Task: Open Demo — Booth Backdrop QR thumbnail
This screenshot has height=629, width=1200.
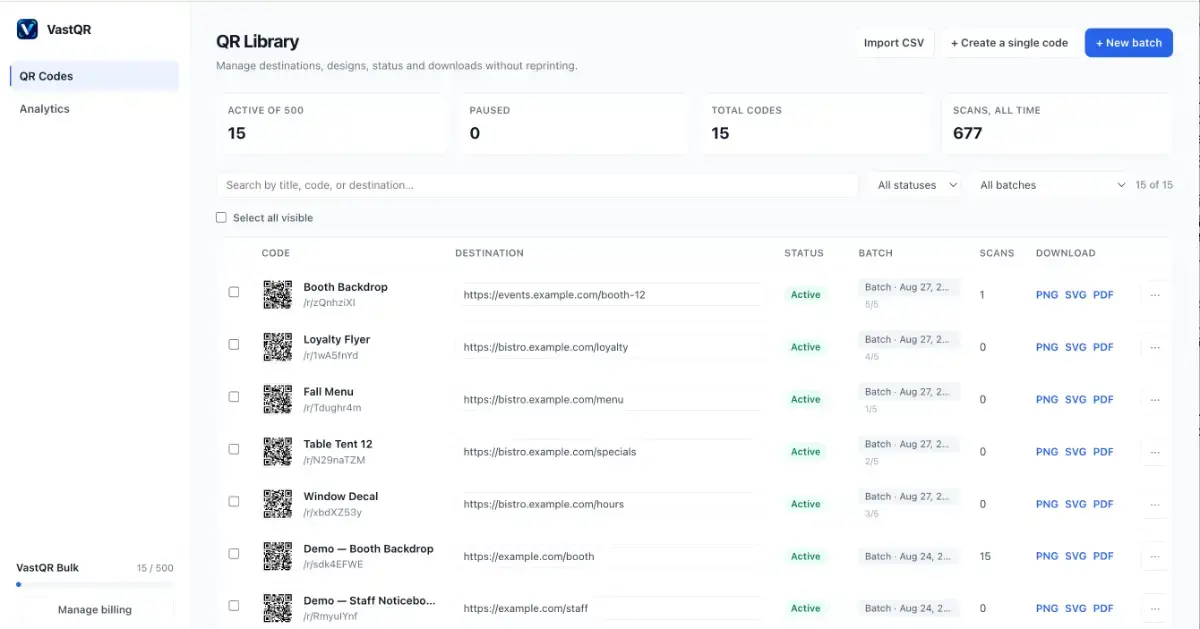Action: [278, 556]
